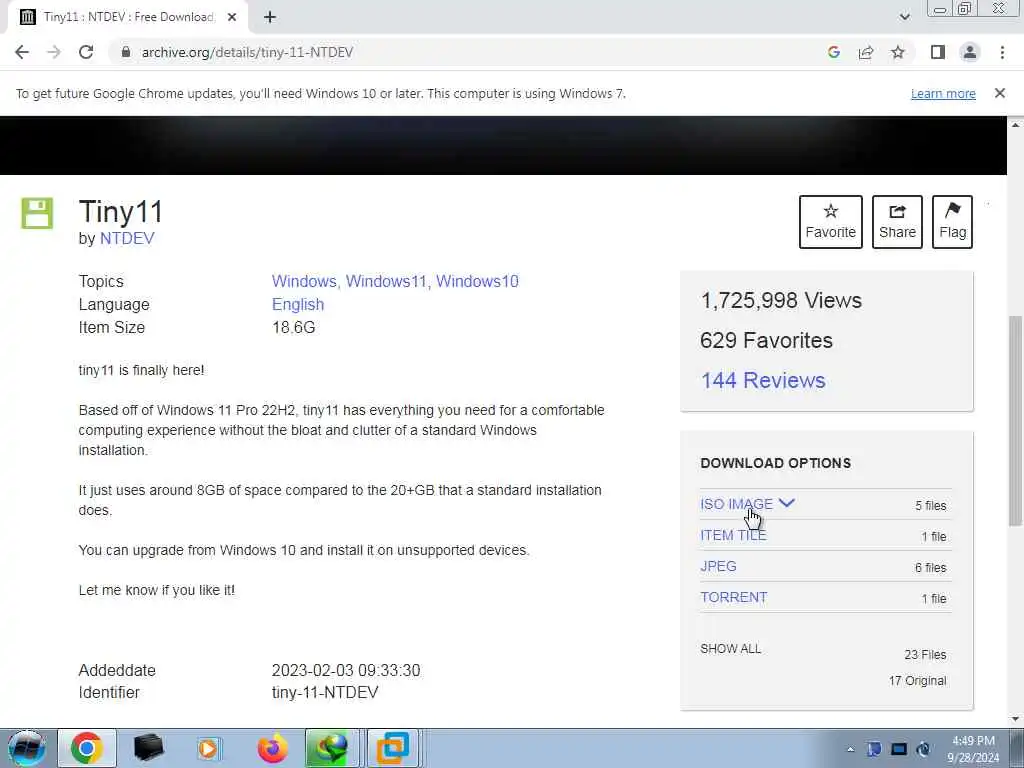Click the scrollbar down arrow

coord(1016,718)
